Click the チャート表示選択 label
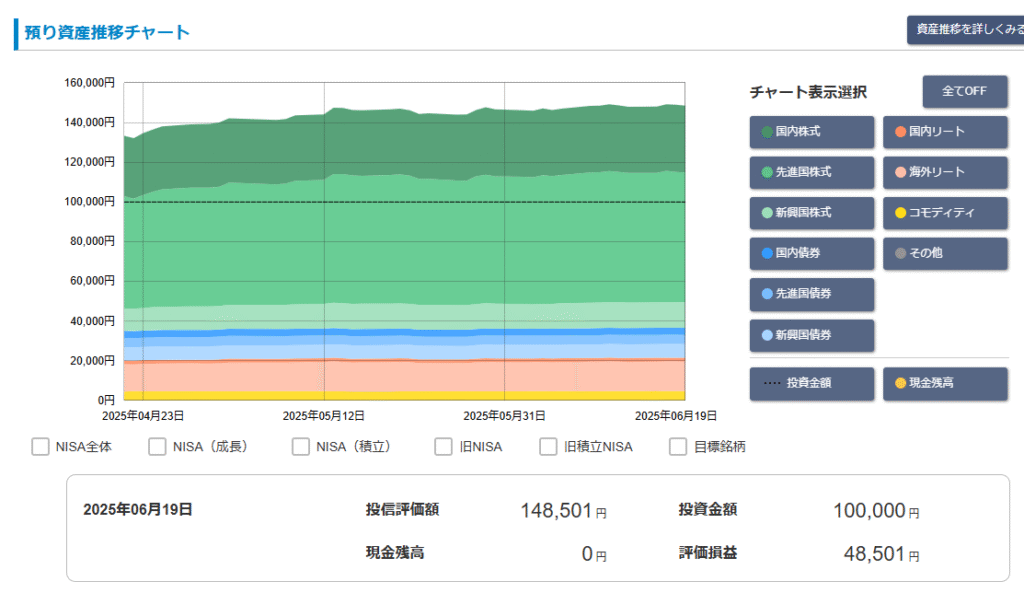This screenshot has height=593, width=1024. tap(808, 92)
